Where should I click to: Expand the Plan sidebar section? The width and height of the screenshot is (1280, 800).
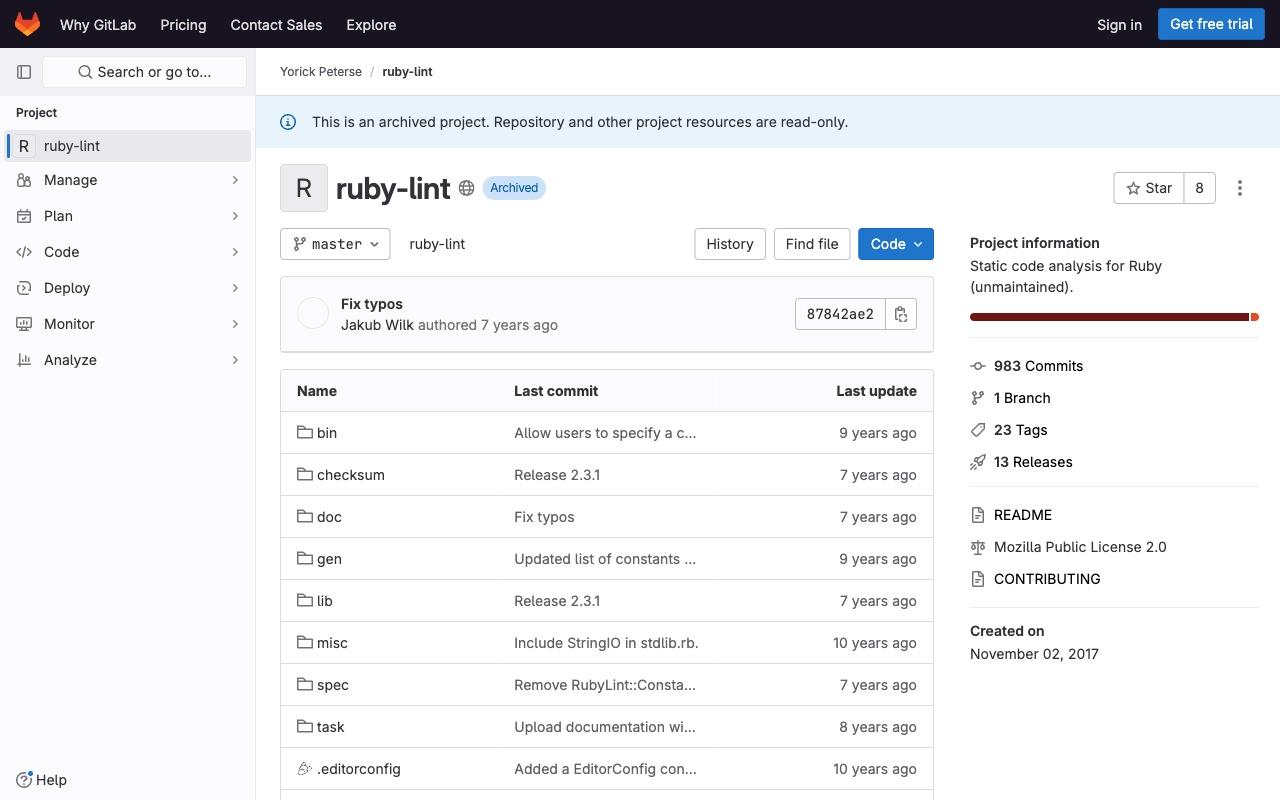[128, 216]
